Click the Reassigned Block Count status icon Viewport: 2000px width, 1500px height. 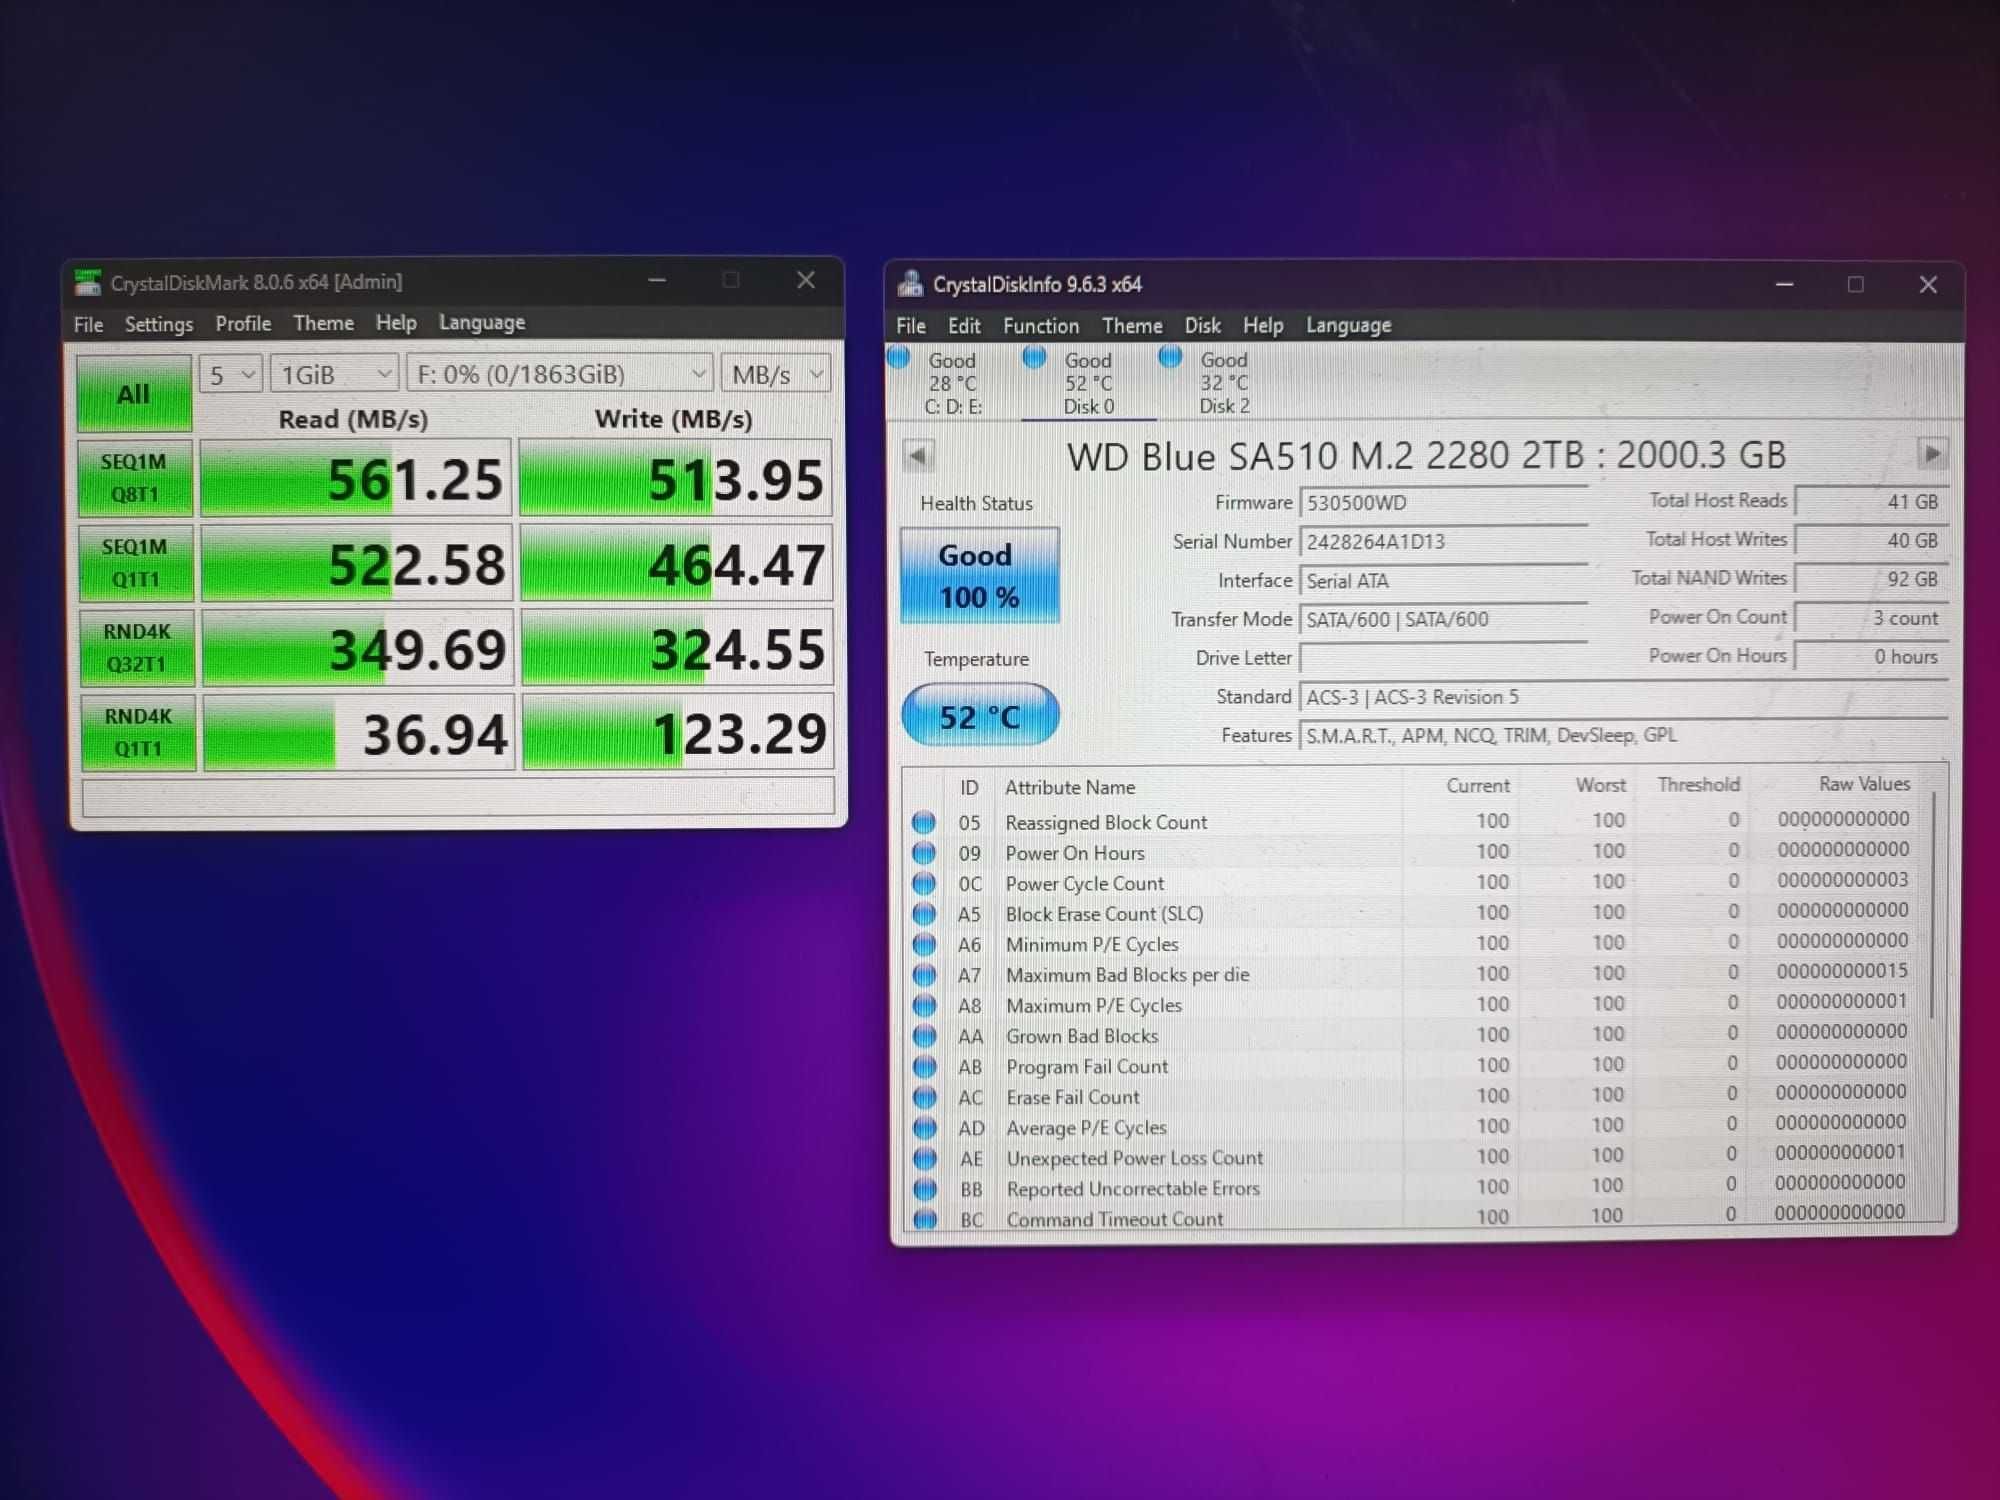(924, 823)
